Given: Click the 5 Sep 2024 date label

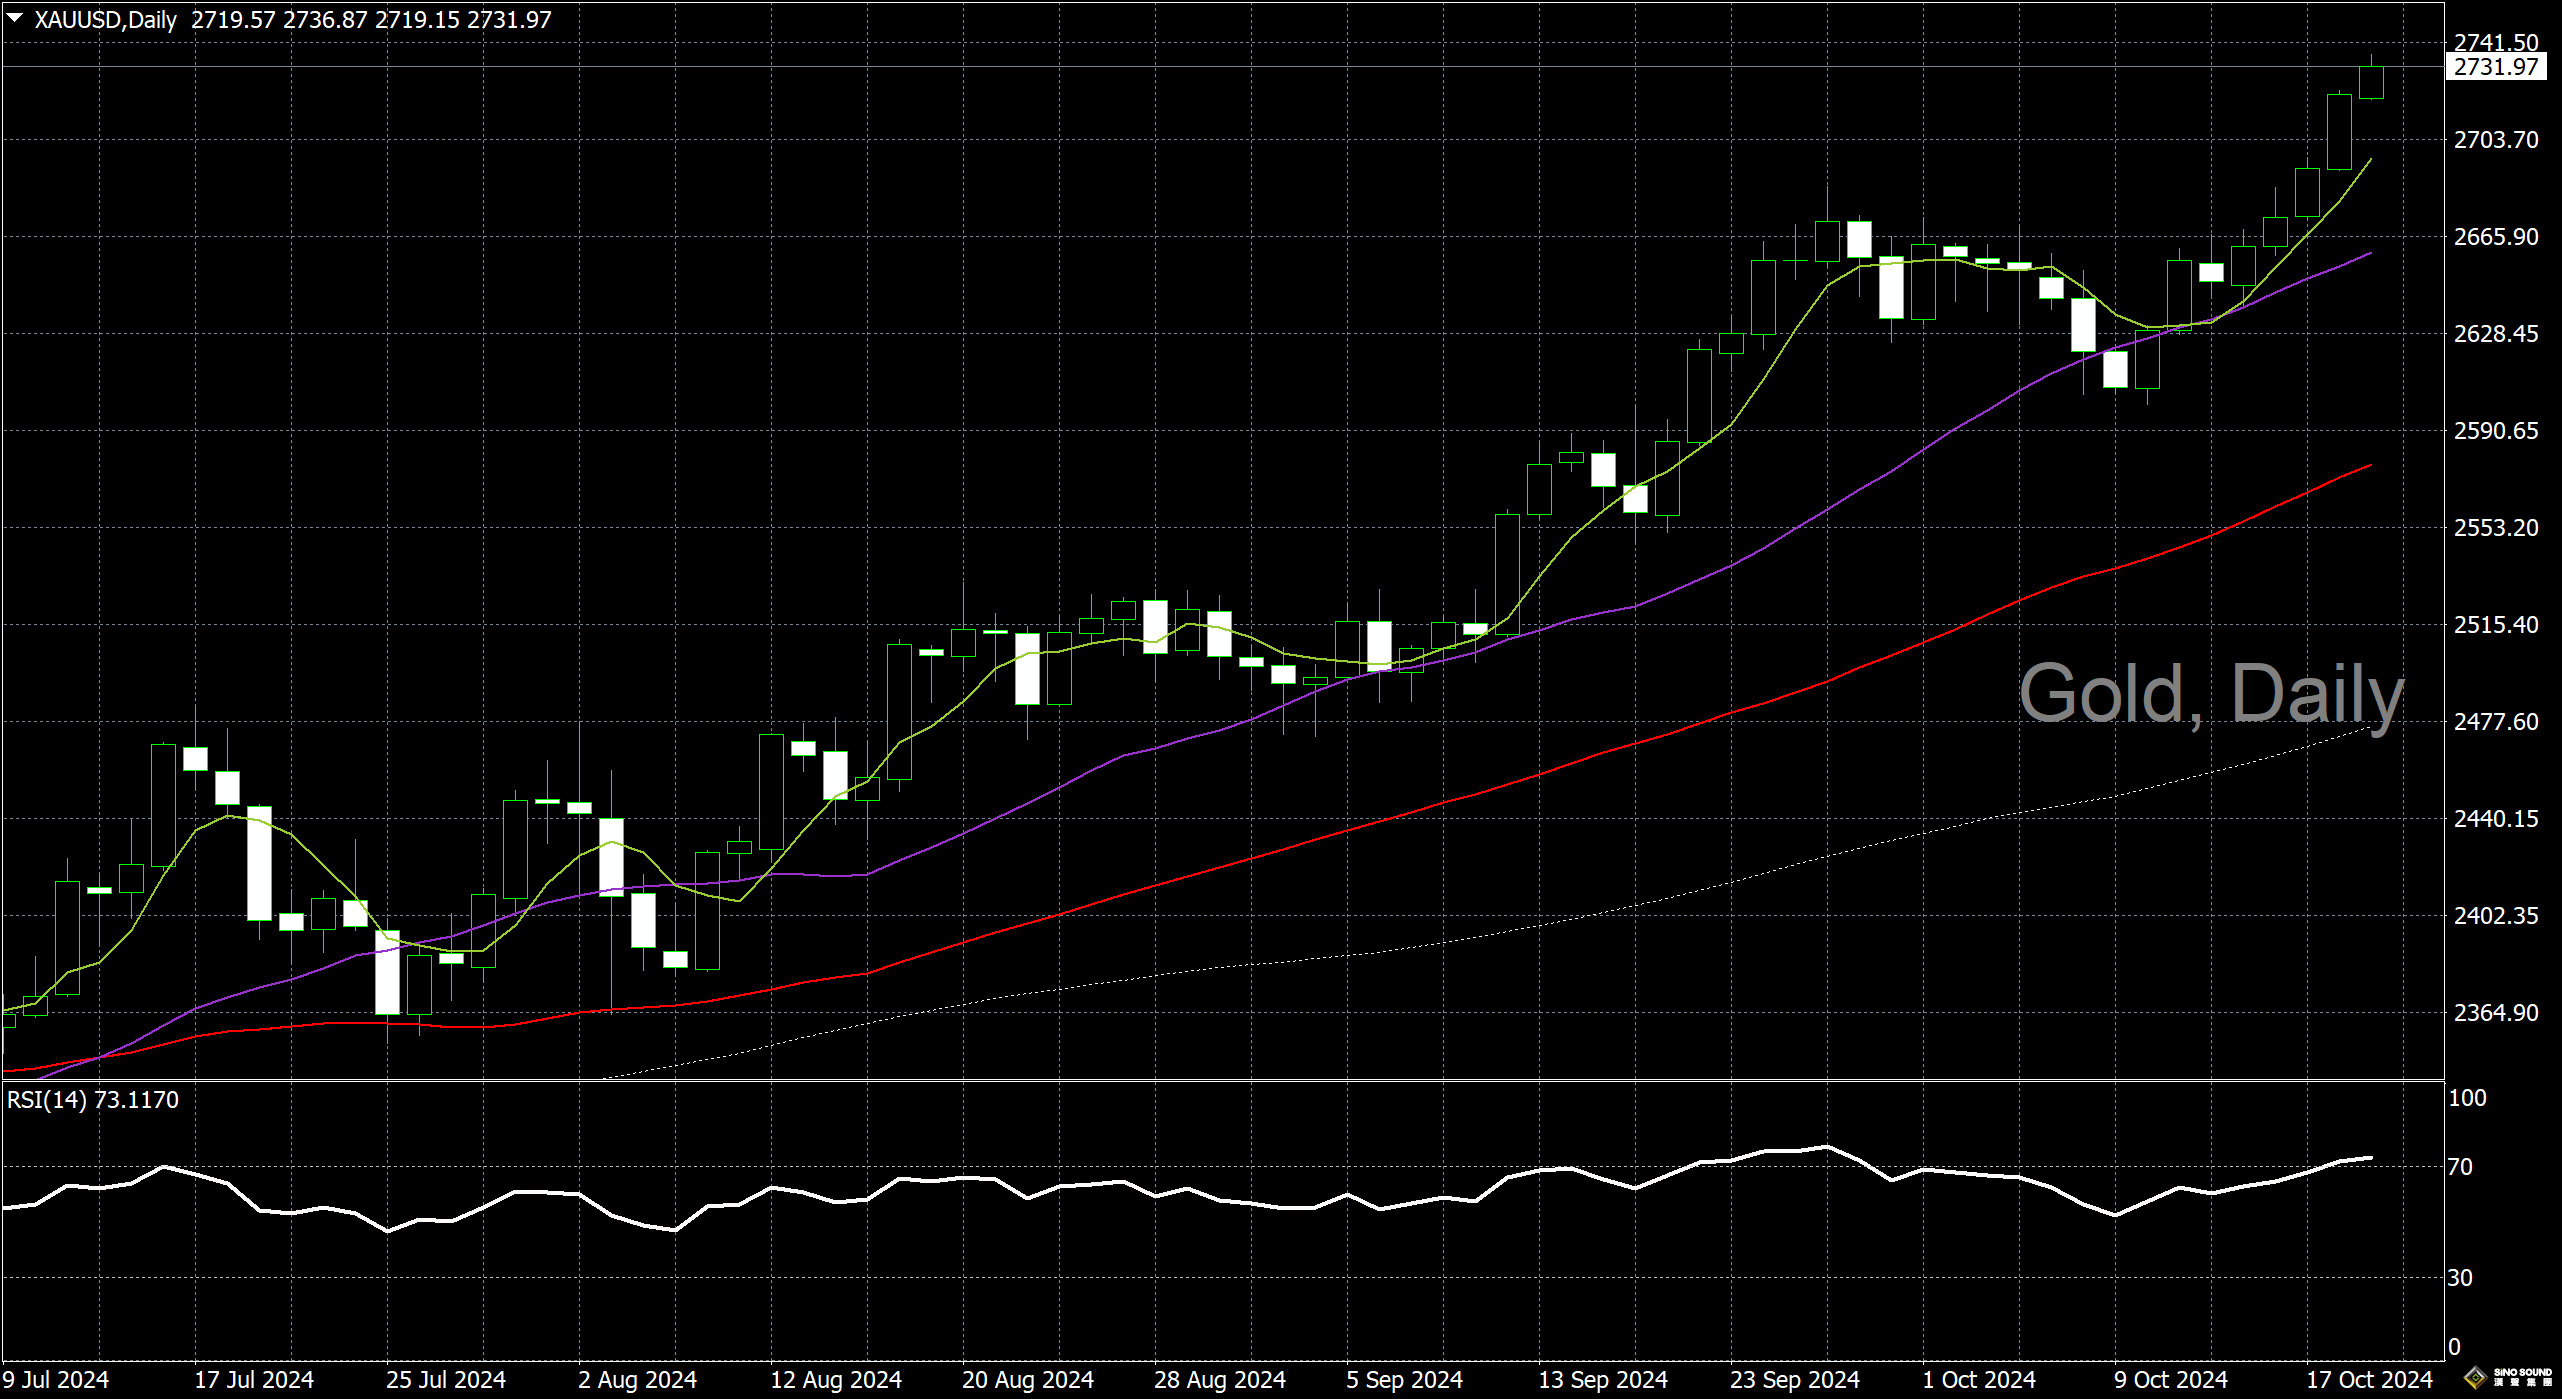Looking at the screenshot, I should click(x=1404, y=1380).
